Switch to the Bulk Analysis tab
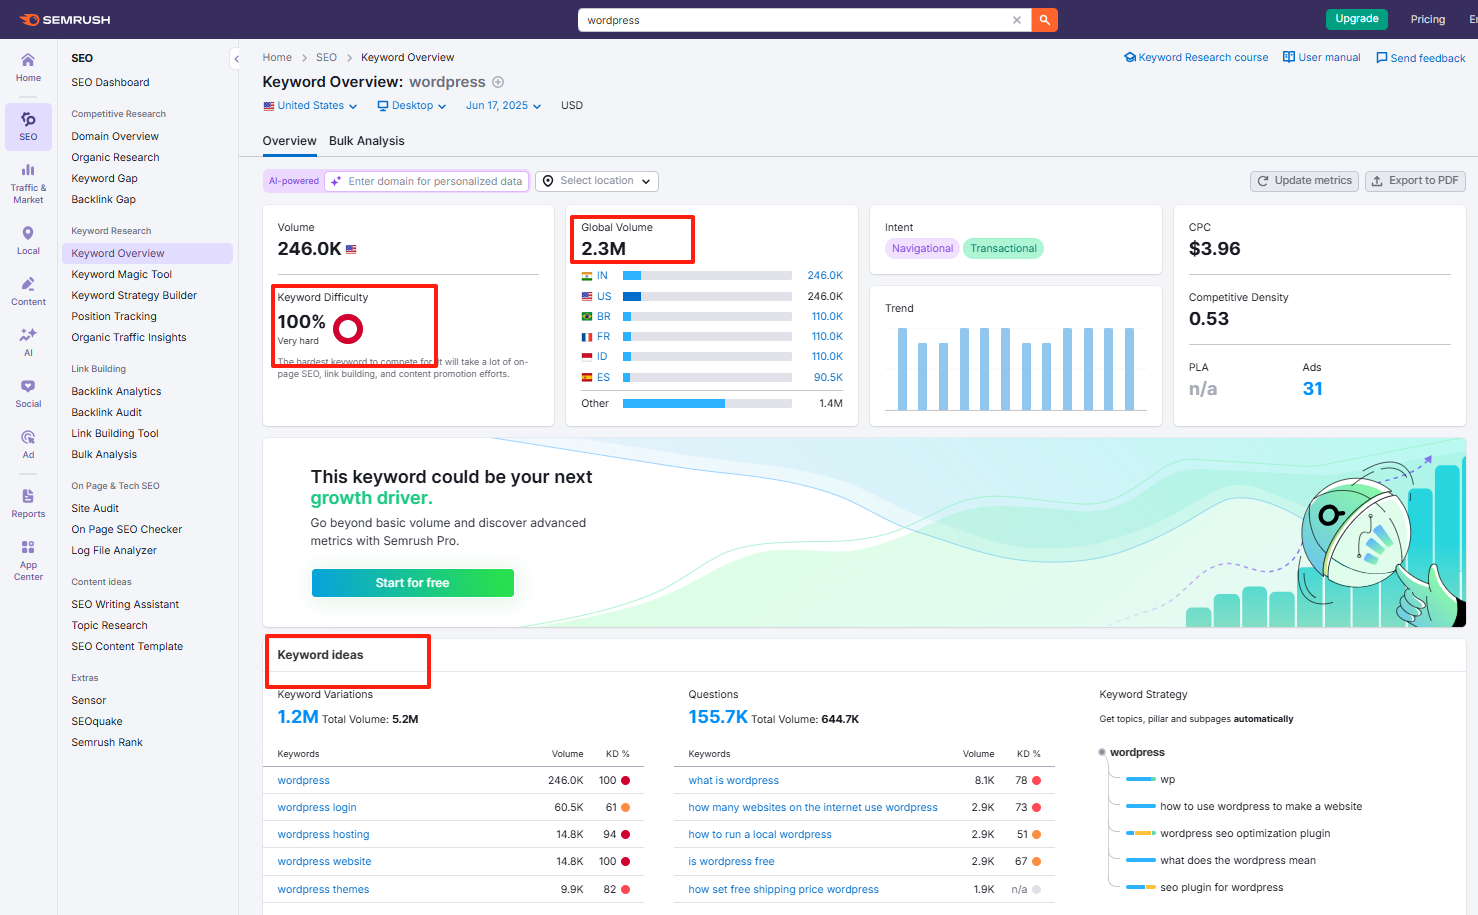 pyautogui.click(x=366, y=141)
